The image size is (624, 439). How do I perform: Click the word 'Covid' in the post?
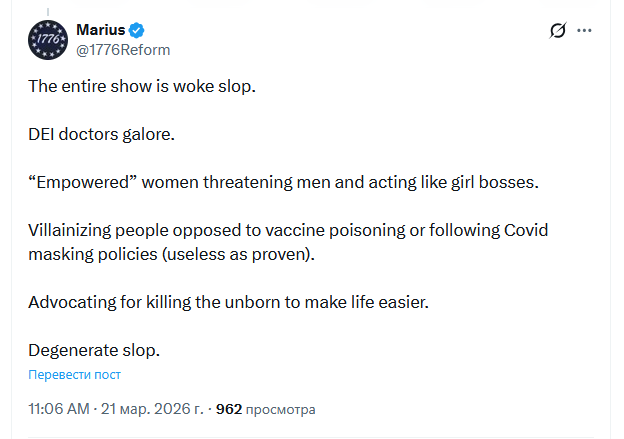[524, 230]
